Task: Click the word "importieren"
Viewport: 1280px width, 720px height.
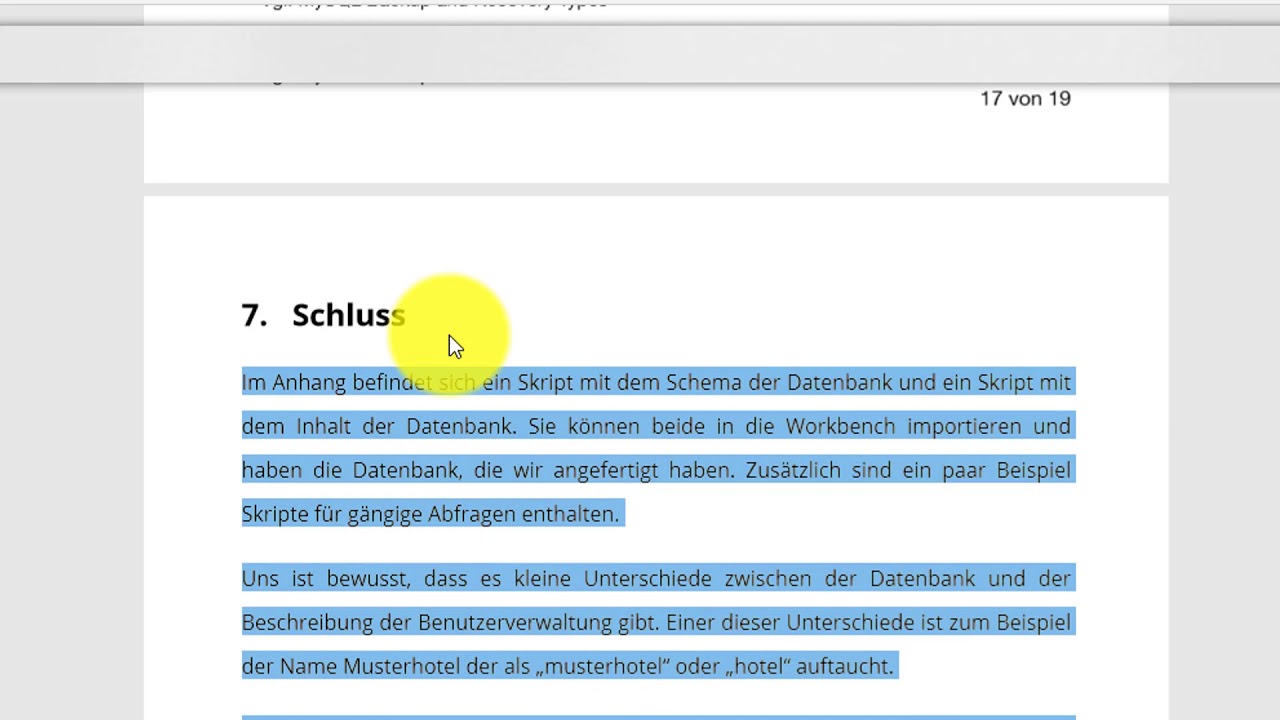Action: [x=964, y=427]
